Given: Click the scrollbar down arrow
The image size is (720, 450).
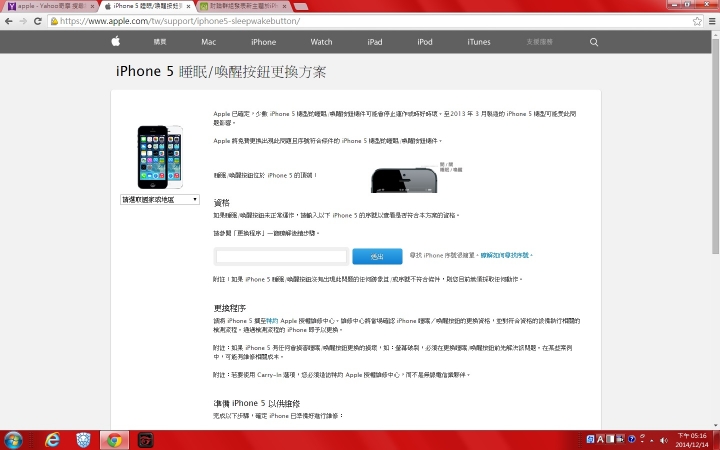Looking at the screenshot, I should click(x=715, y=426).
